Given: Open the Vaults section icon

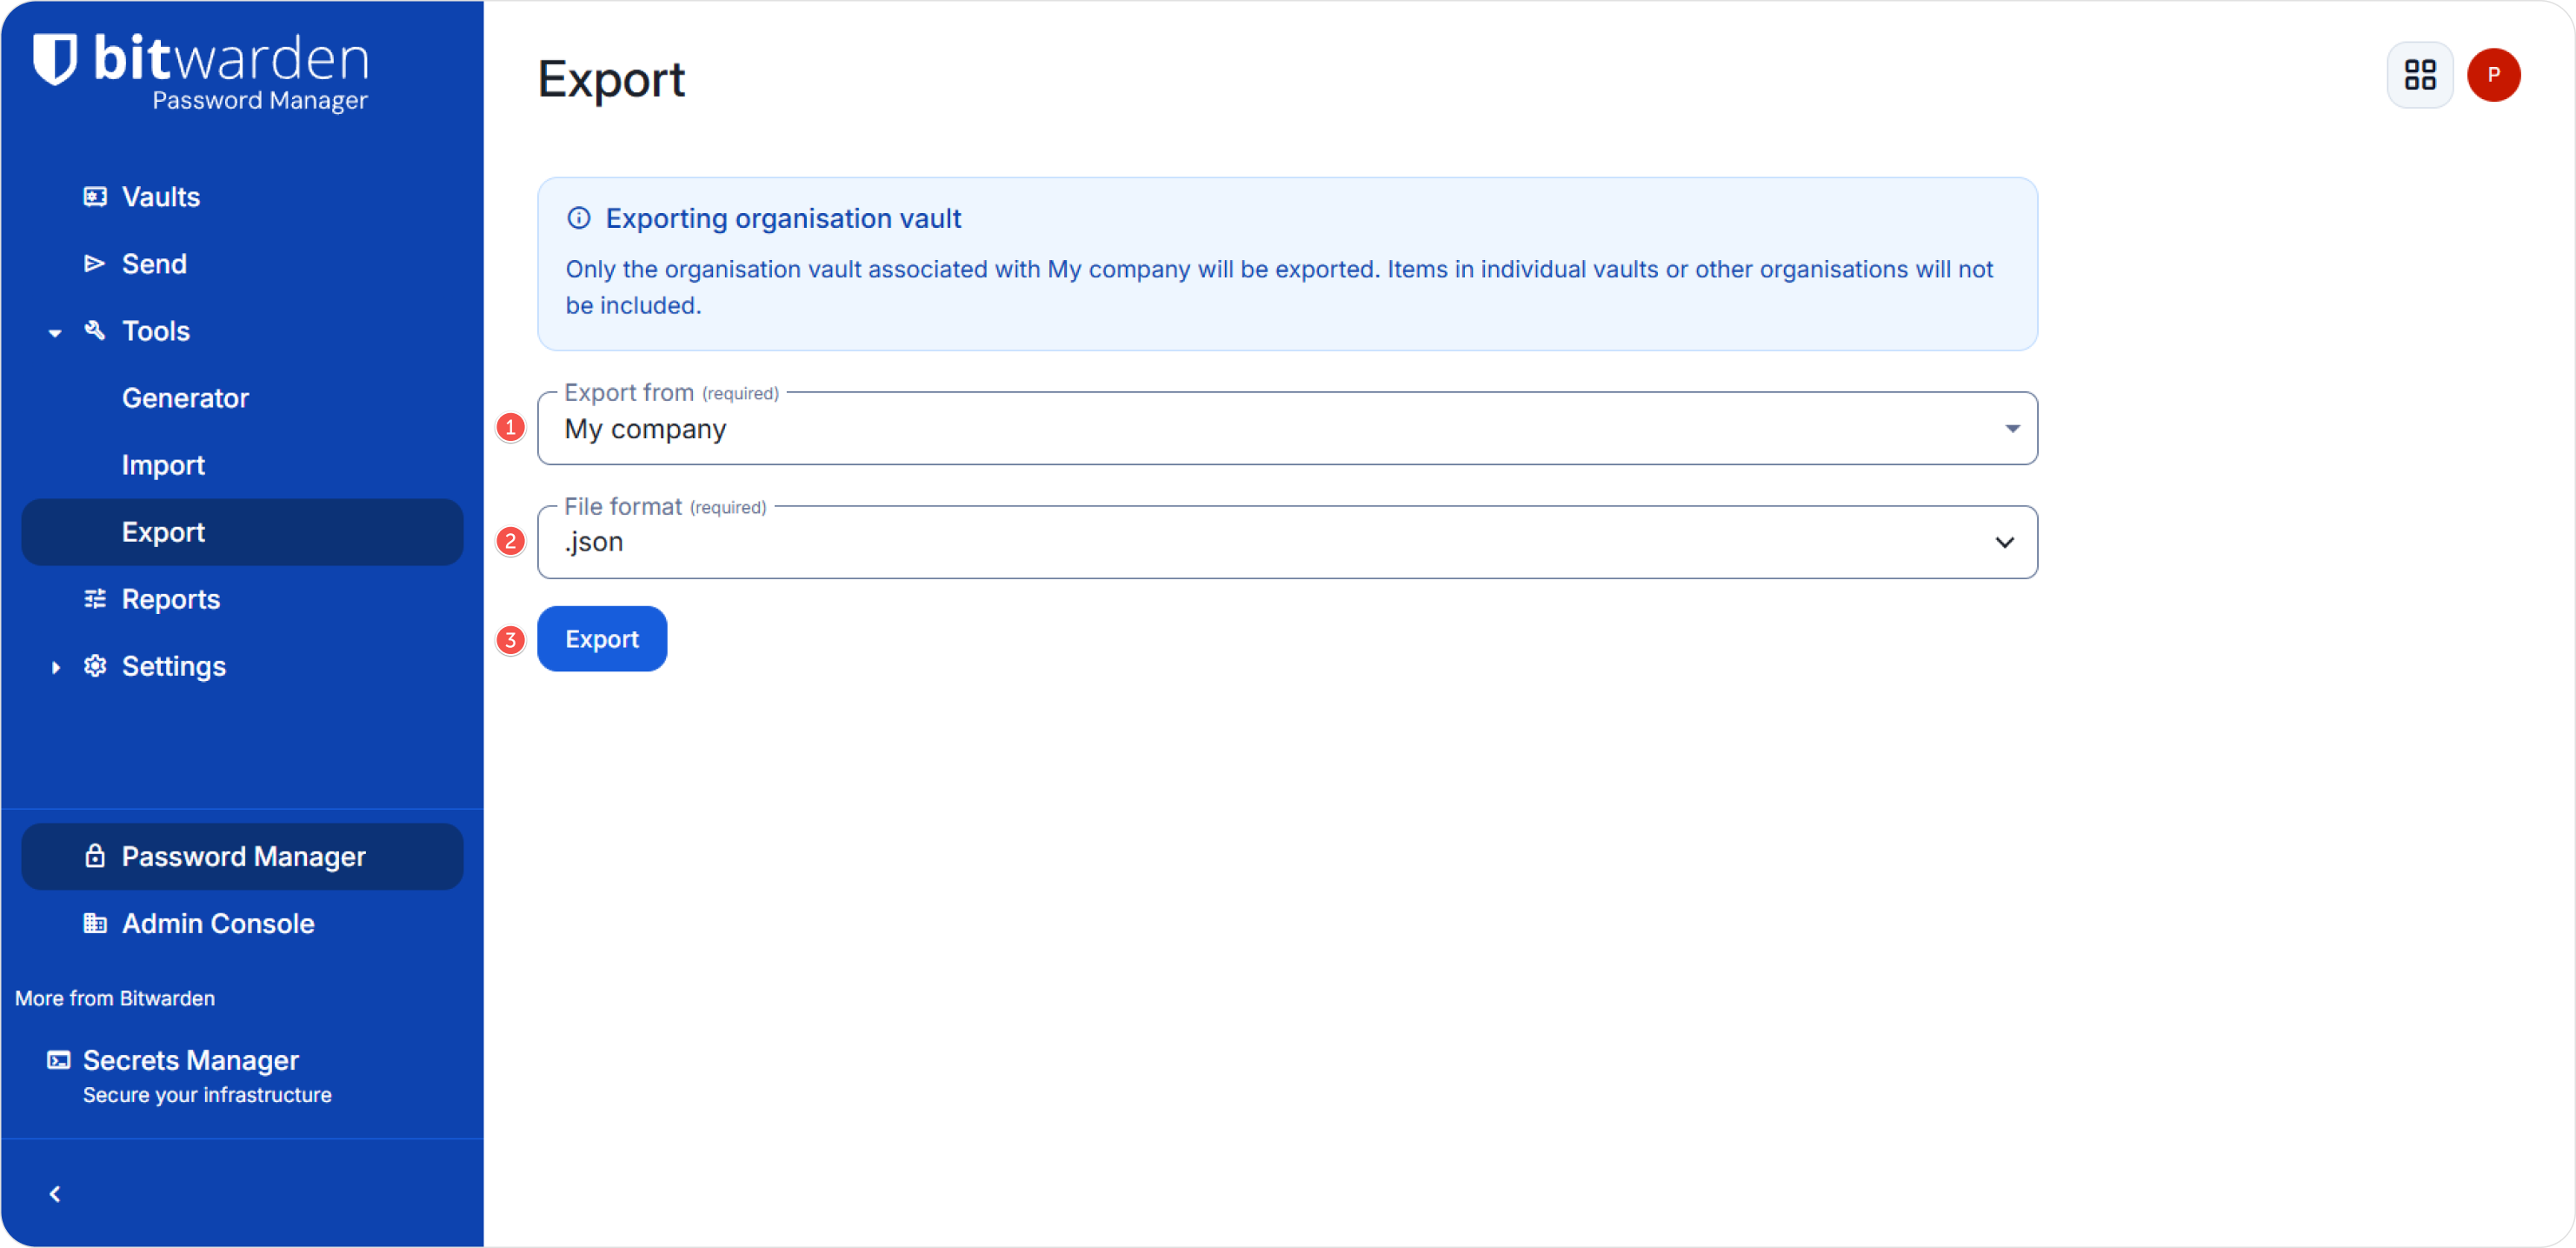Looking at the screenshot, I should pos(94,196).
